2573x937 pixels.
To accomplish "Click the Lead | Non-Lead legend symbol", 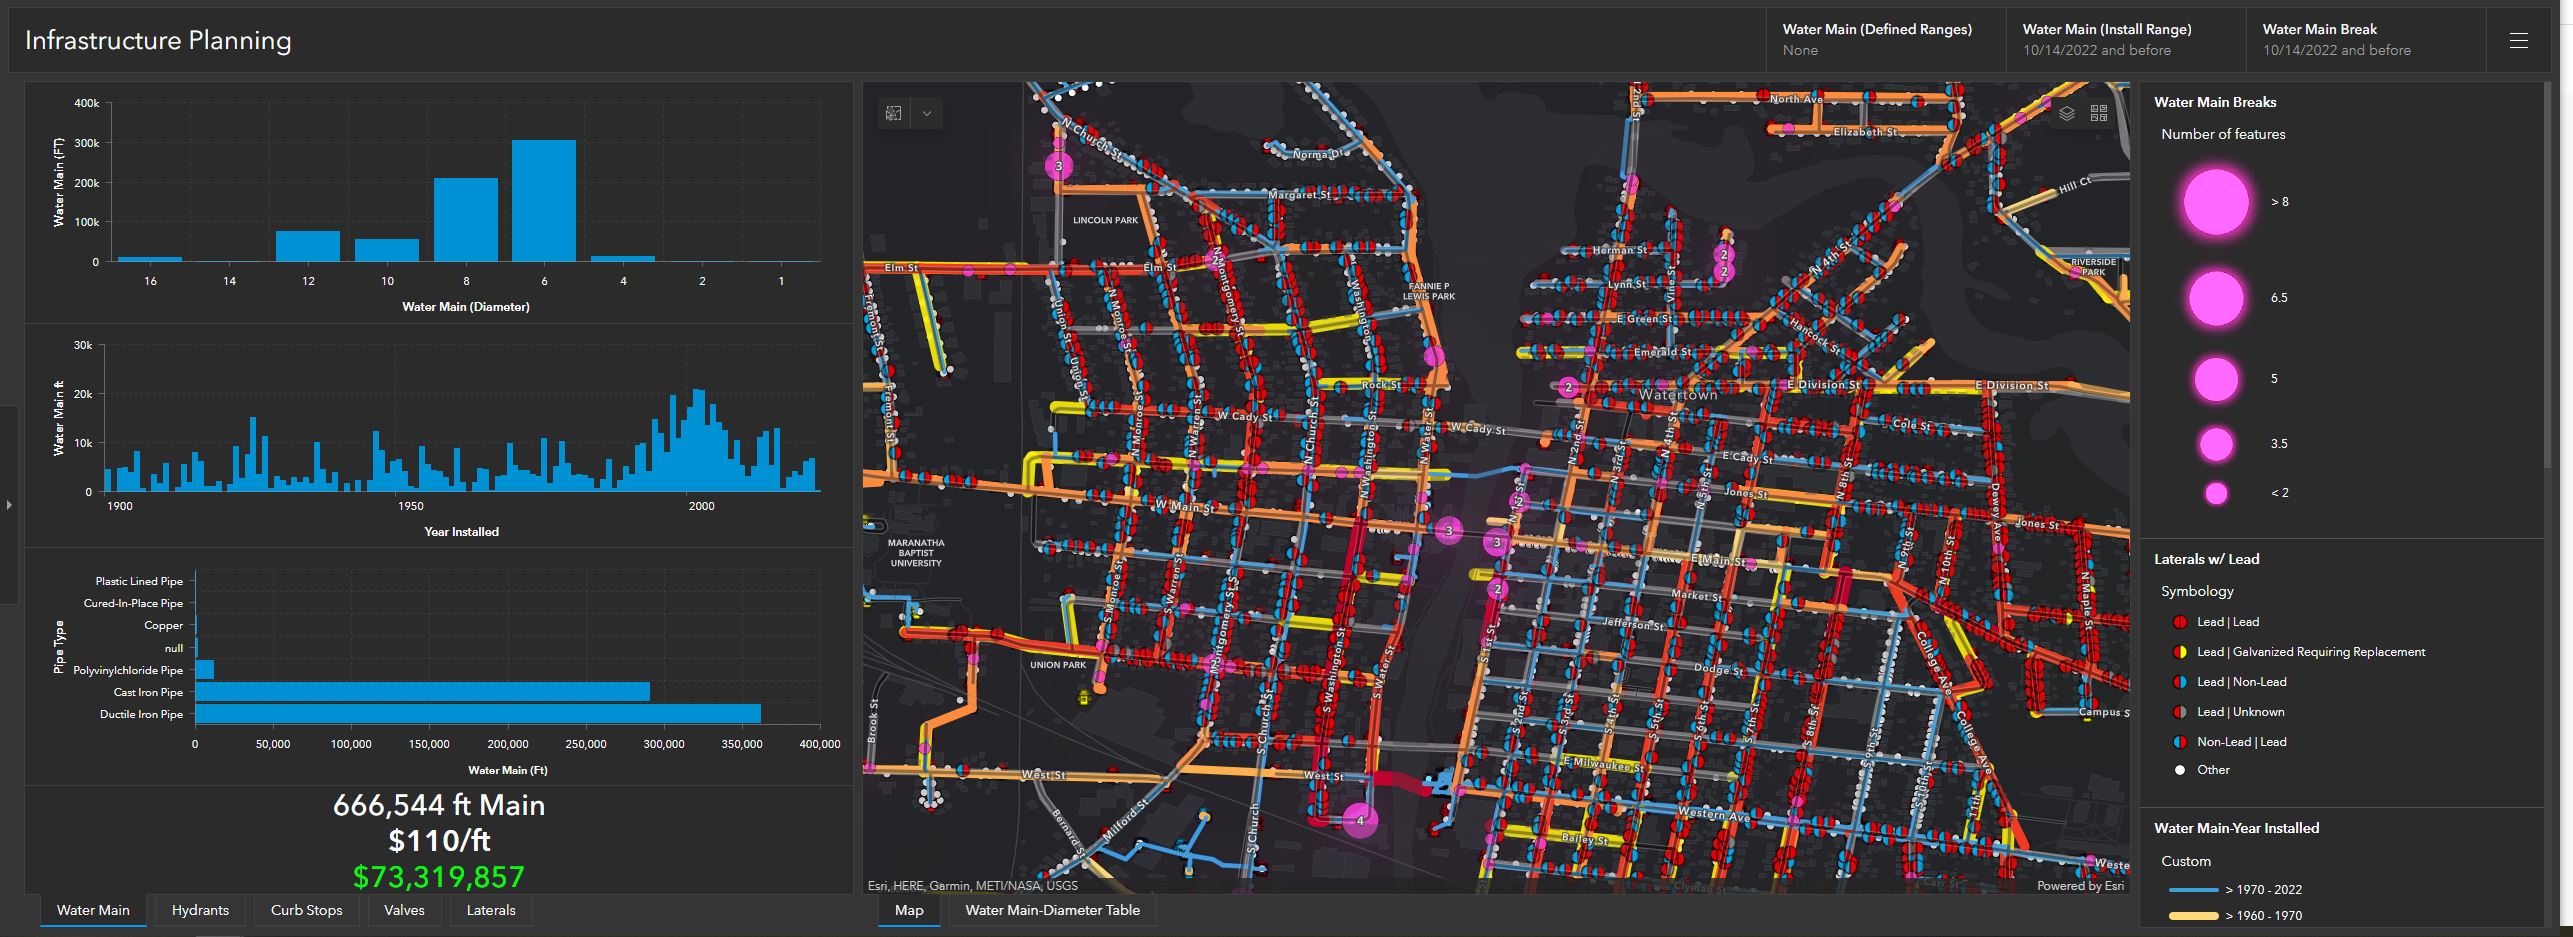I will click(2180, 682).
